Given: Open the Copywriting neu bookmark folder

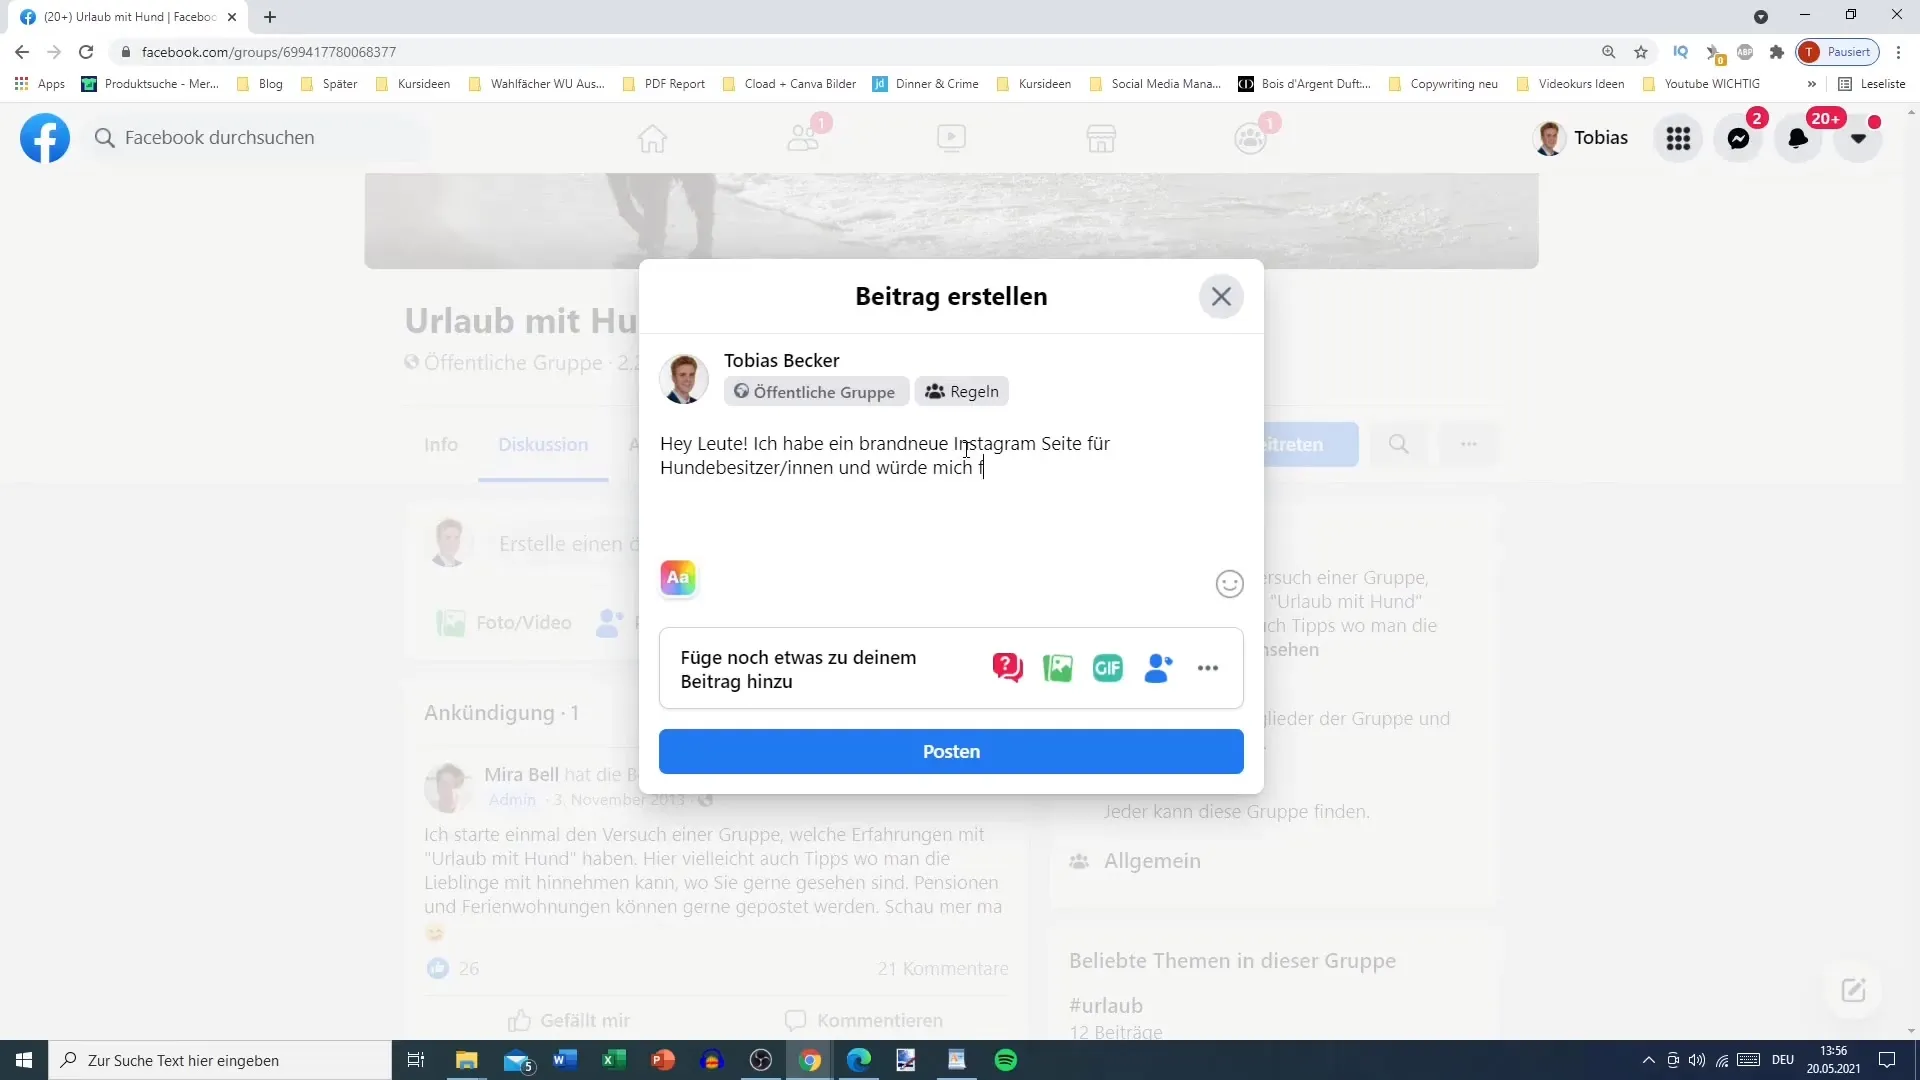Looking at the screenshot, I should coord(1443,84).
